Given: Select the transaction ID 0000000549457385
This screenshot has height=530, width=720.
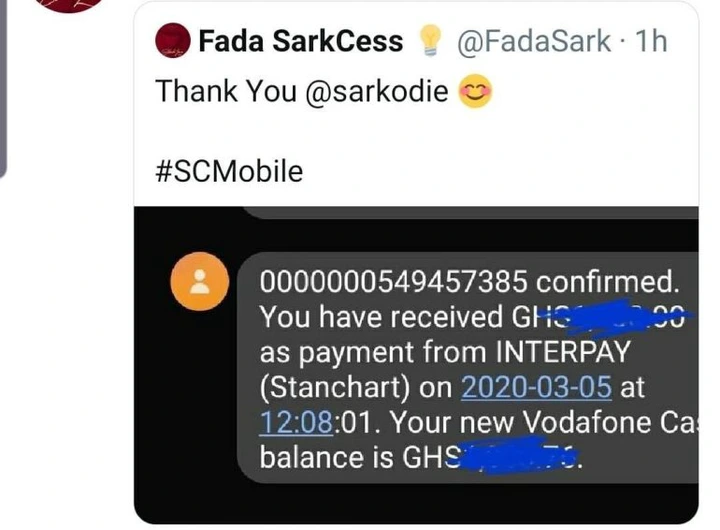Looking at the screenshot, I should coord(393,281).
